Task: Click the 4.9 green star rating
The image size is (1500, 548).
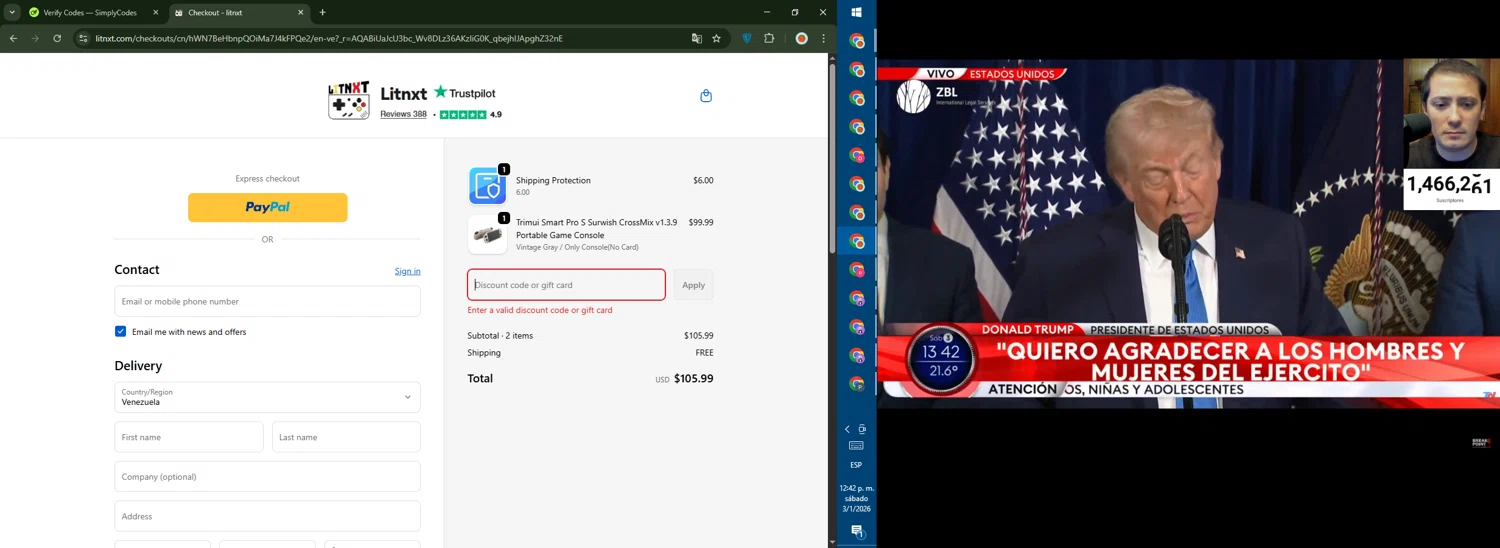Action: point(471,115)
